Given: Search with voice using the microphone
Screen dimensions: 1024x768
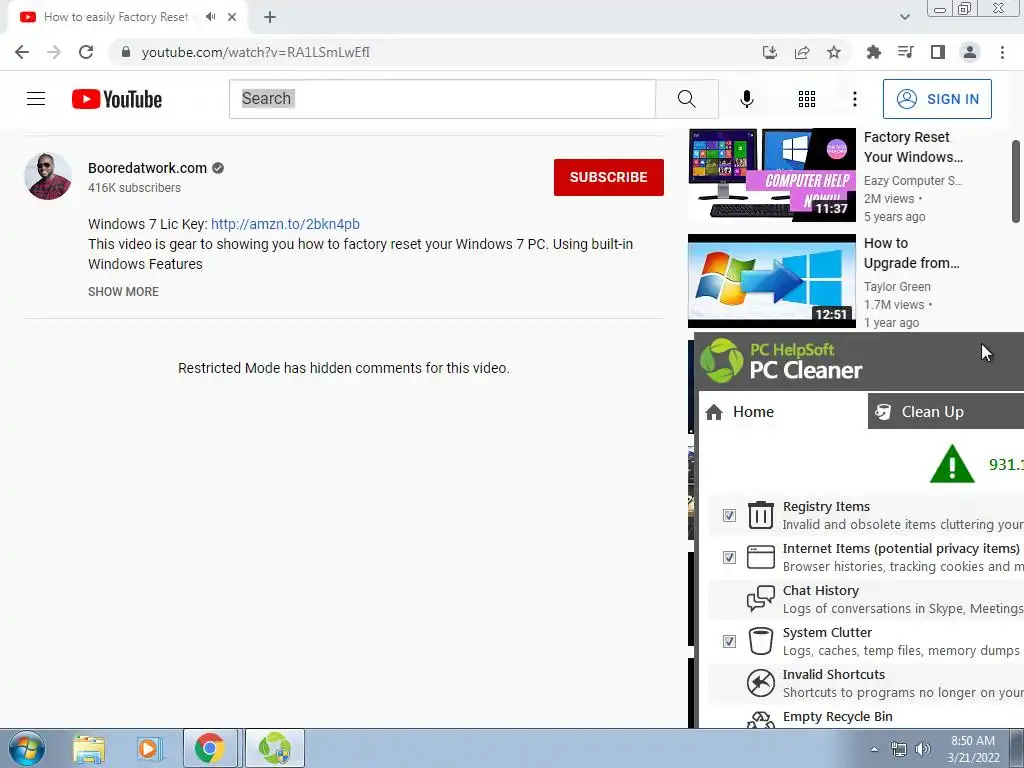Looking at the screenshot, I should (x=746, y=99).
